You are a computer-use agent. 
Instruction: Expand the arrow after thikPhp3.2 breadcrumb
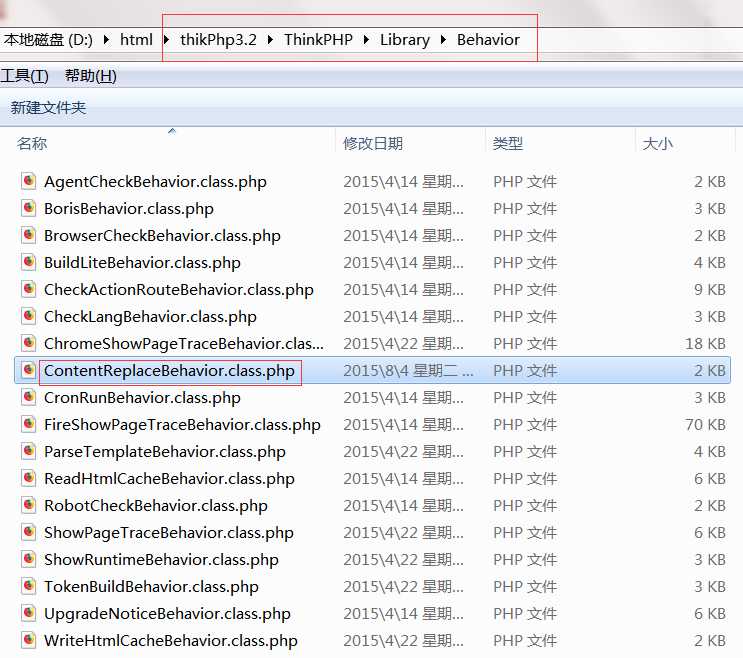click(270, 40)
